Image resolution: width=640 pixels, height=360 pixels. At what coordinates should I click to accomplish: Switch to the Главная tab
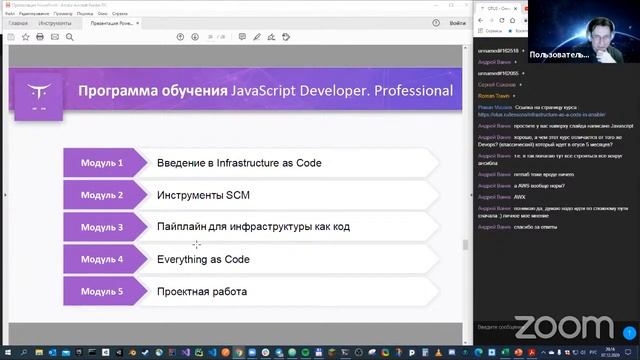18,23
